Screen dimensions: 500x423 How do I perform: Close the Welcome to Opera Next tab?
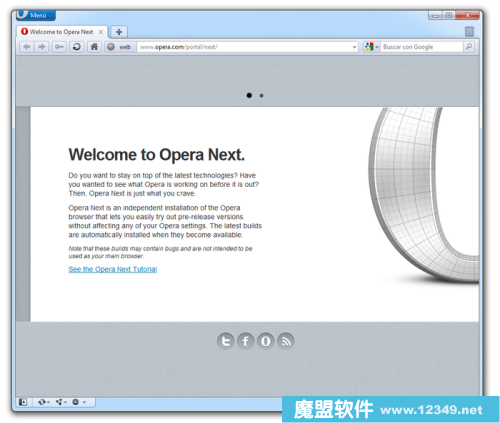[101, 32]
